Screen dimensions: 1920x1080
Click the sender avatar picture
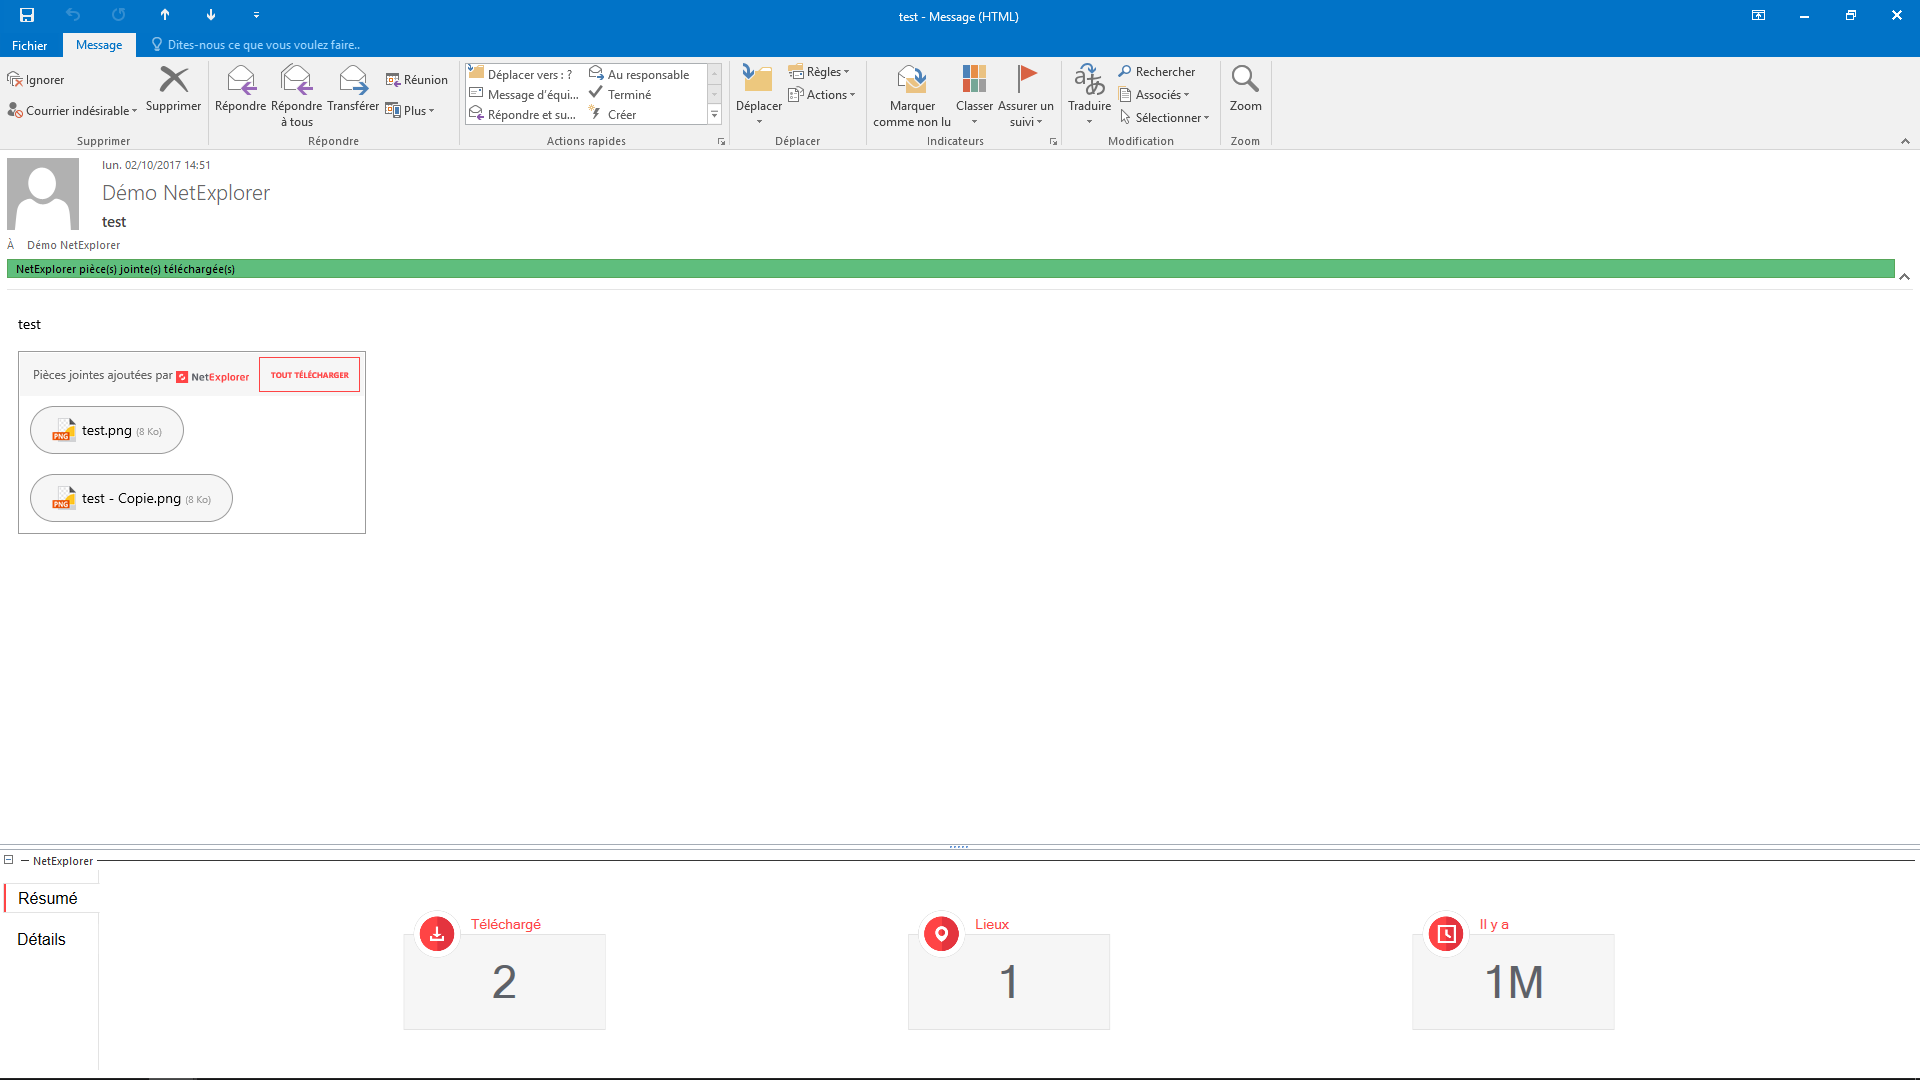tap(43, 194)
